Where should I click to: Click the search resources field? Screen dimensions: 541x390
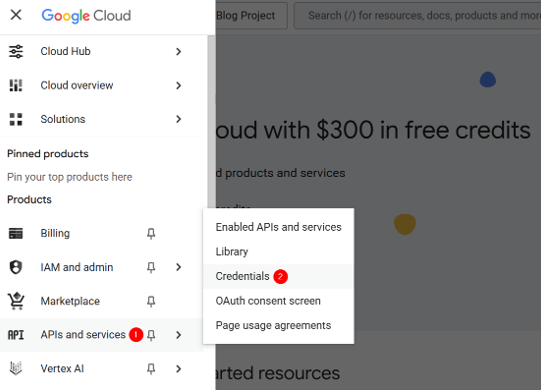click(417, 16)
